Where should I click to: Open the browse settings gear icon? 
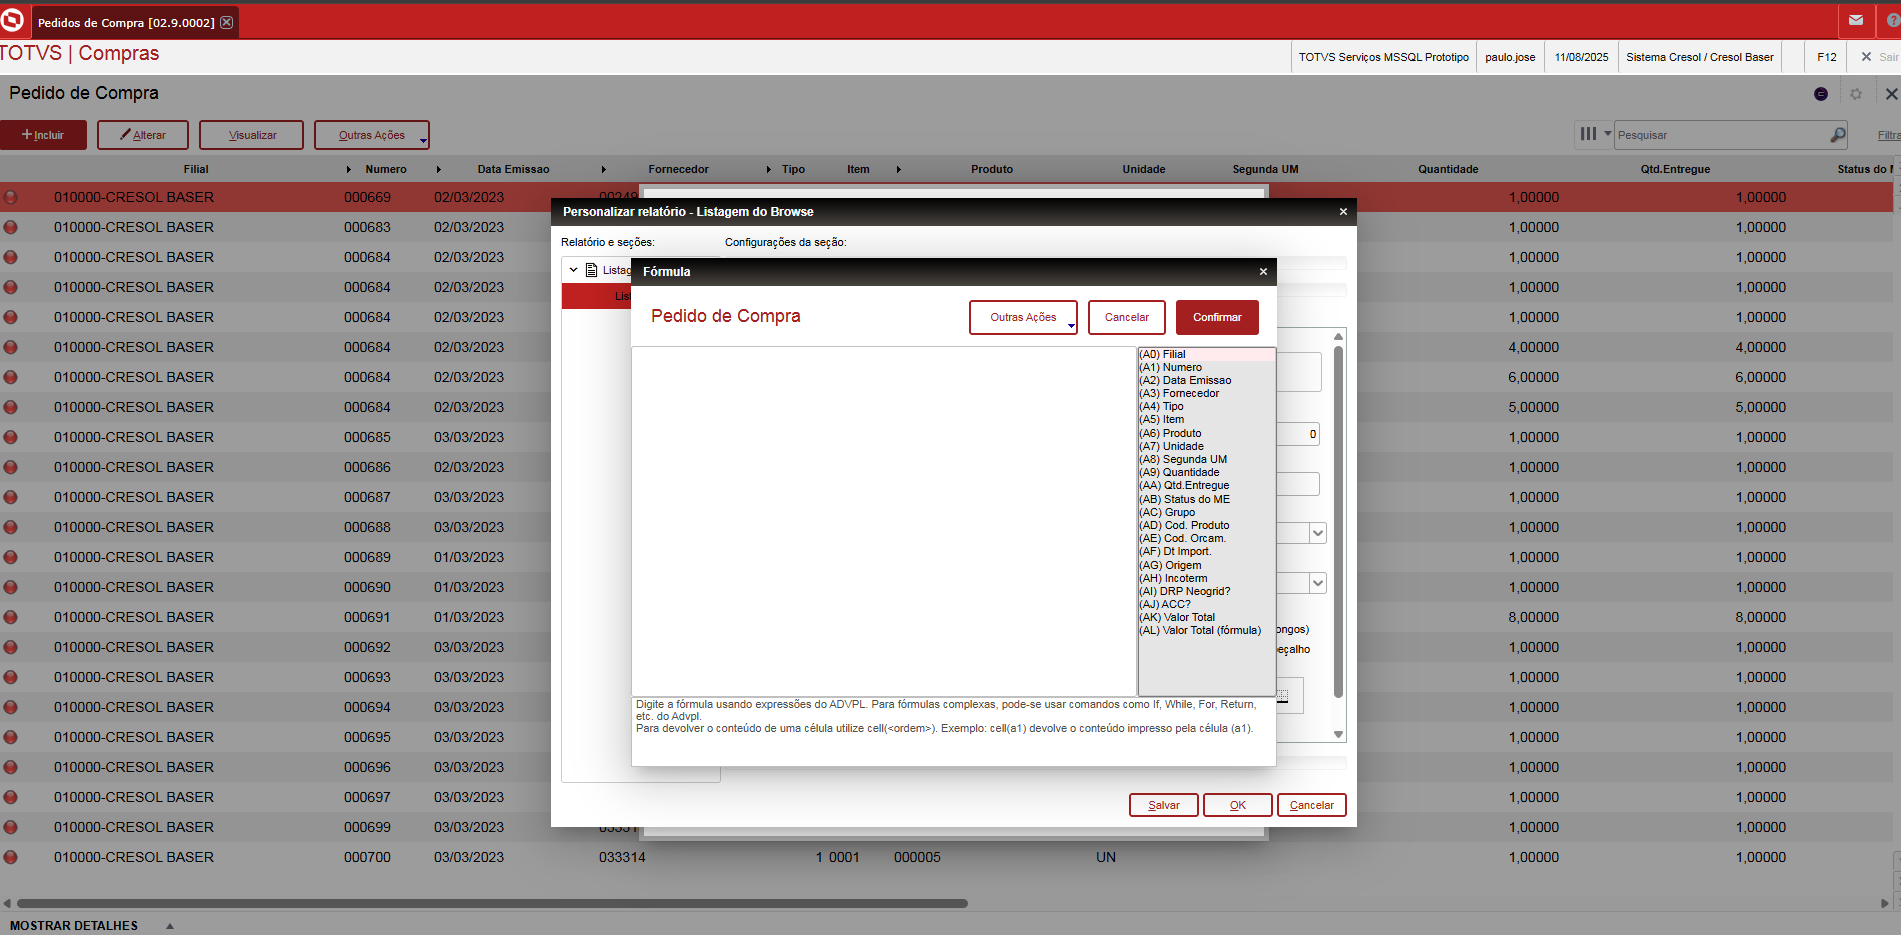[x=1856, y=94]
